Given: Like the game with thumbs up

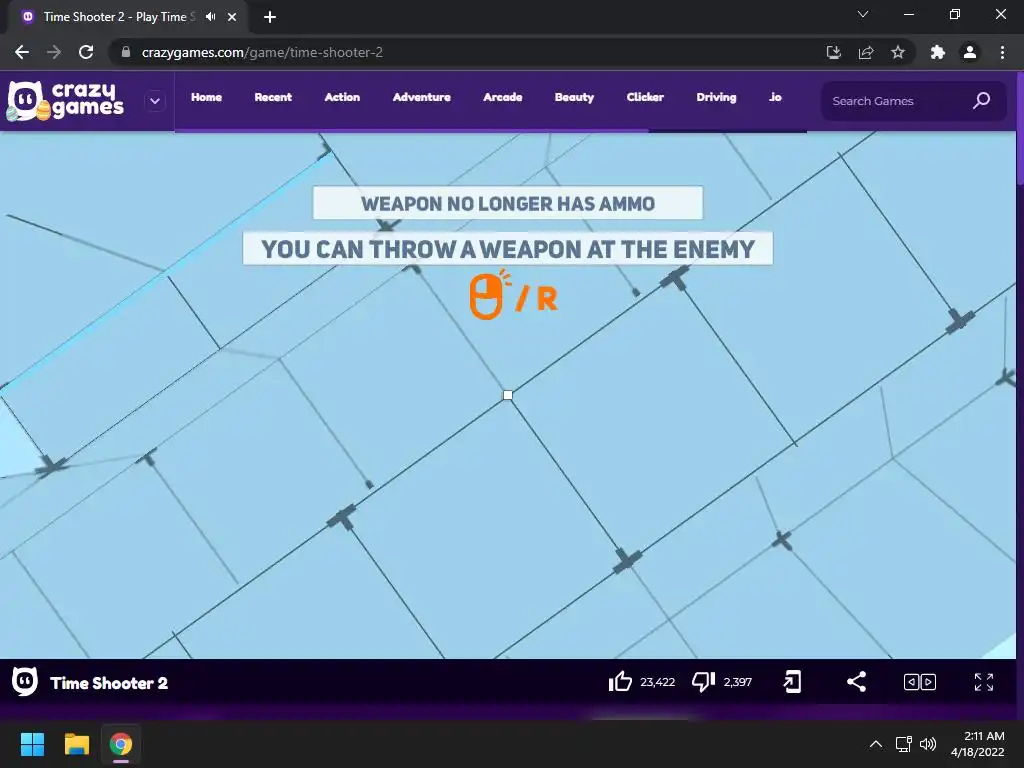Looking at the screenshot, I should tap(620, 682).
